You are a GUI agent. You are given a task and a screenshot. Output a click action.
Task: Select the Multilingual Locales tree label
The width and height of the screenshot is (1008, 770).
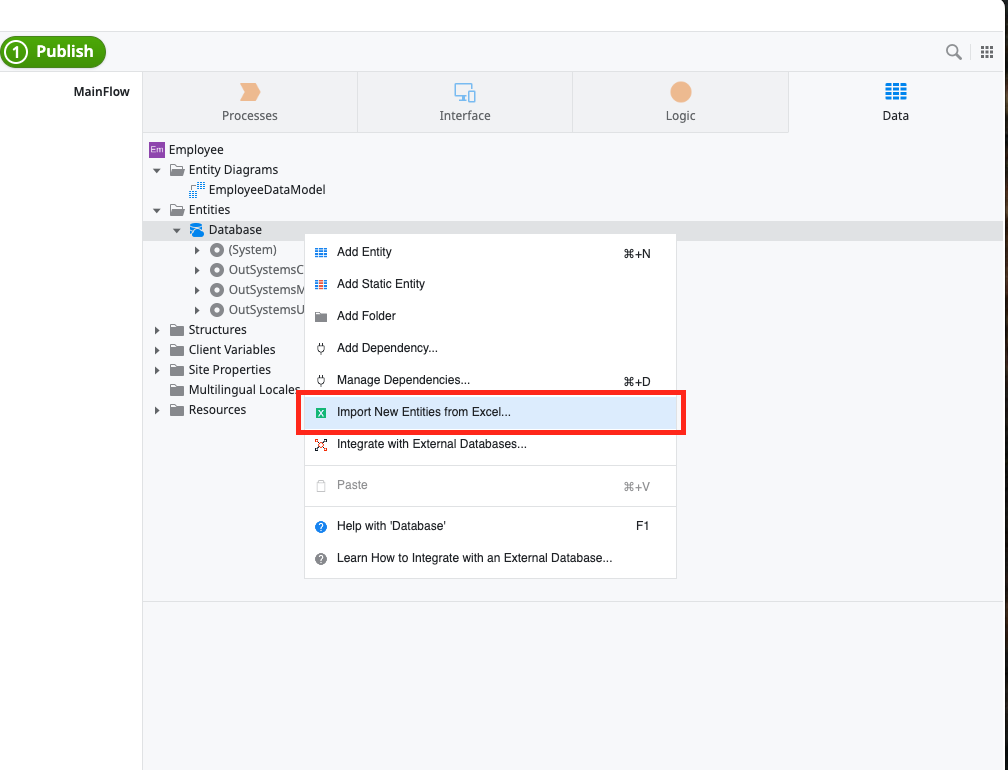point(244,389)
